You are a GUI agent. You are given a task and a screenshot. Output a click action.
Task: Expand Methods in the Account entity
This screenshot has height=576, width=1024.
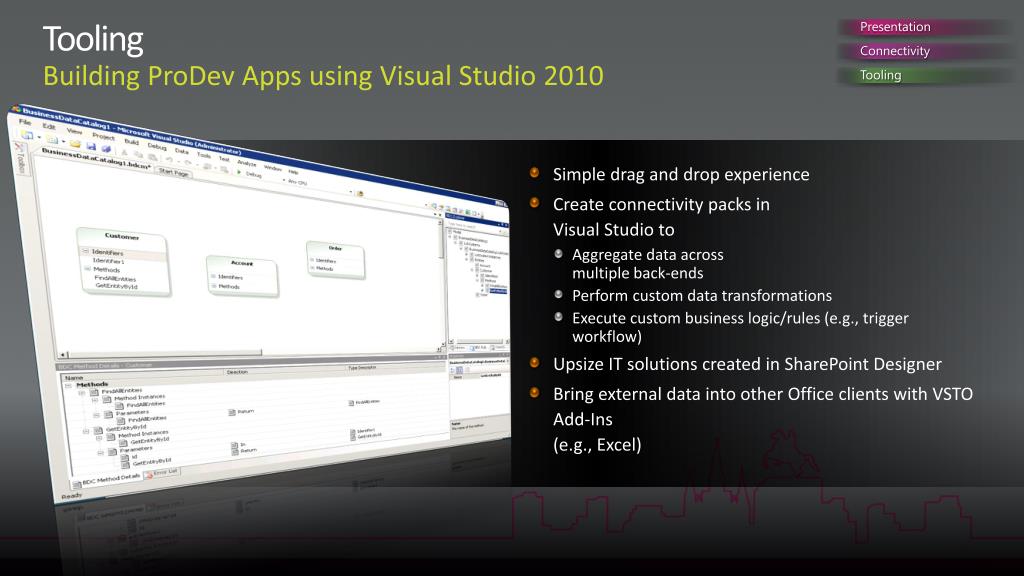(x=214, y=286)
